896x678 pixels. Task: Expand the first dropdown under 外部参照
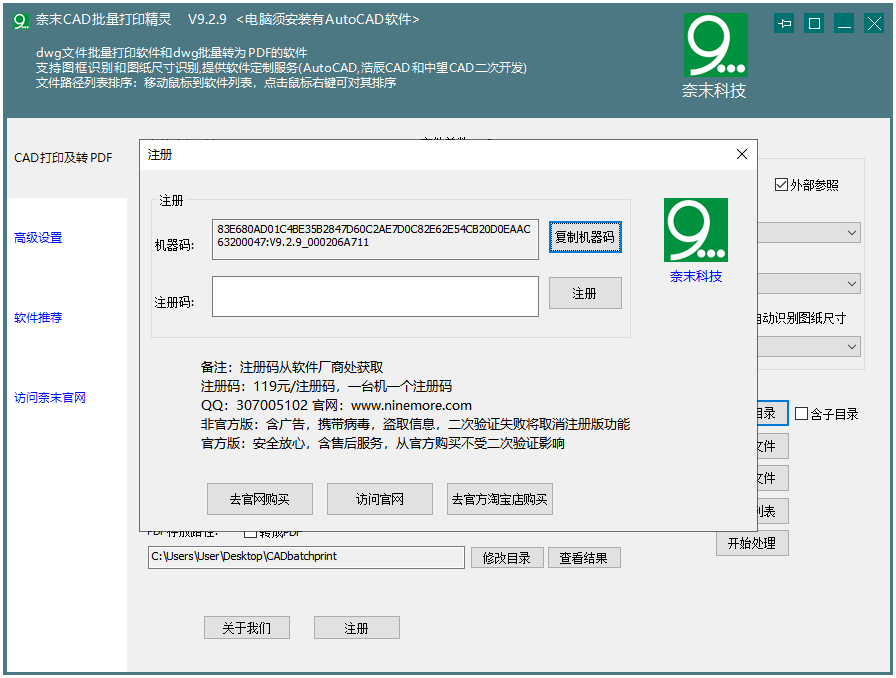(x=851, y=233)
